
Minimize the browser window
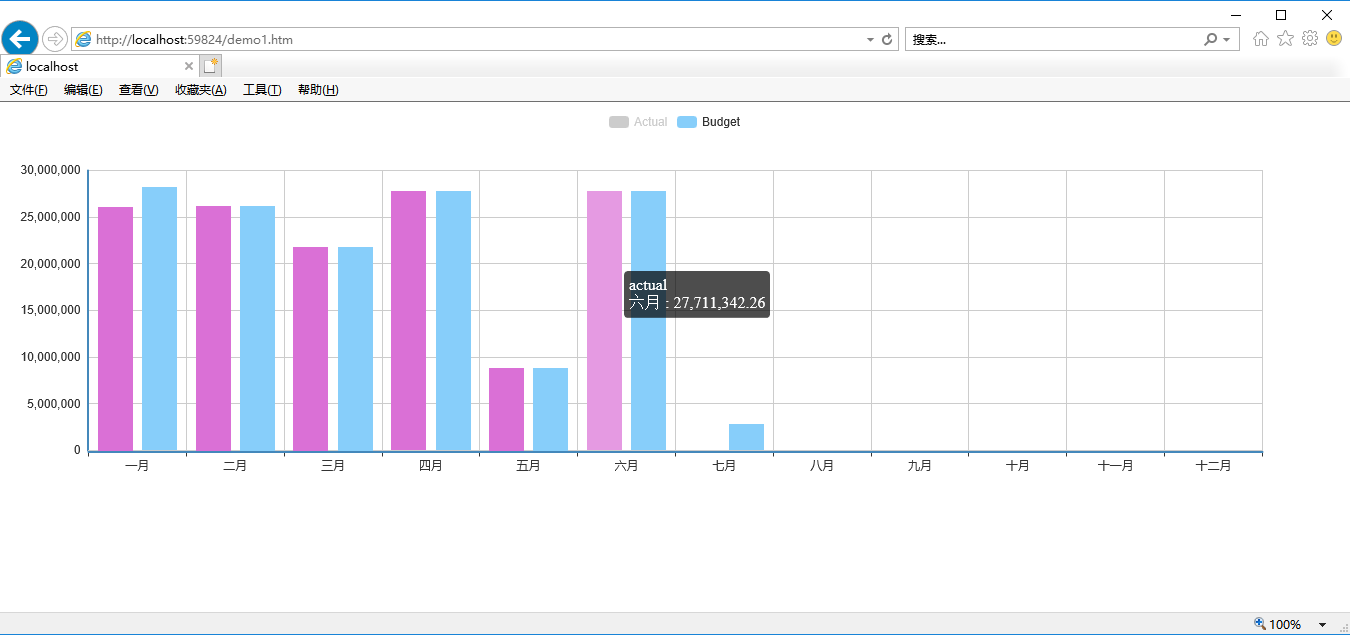(x=1236, y=15)
